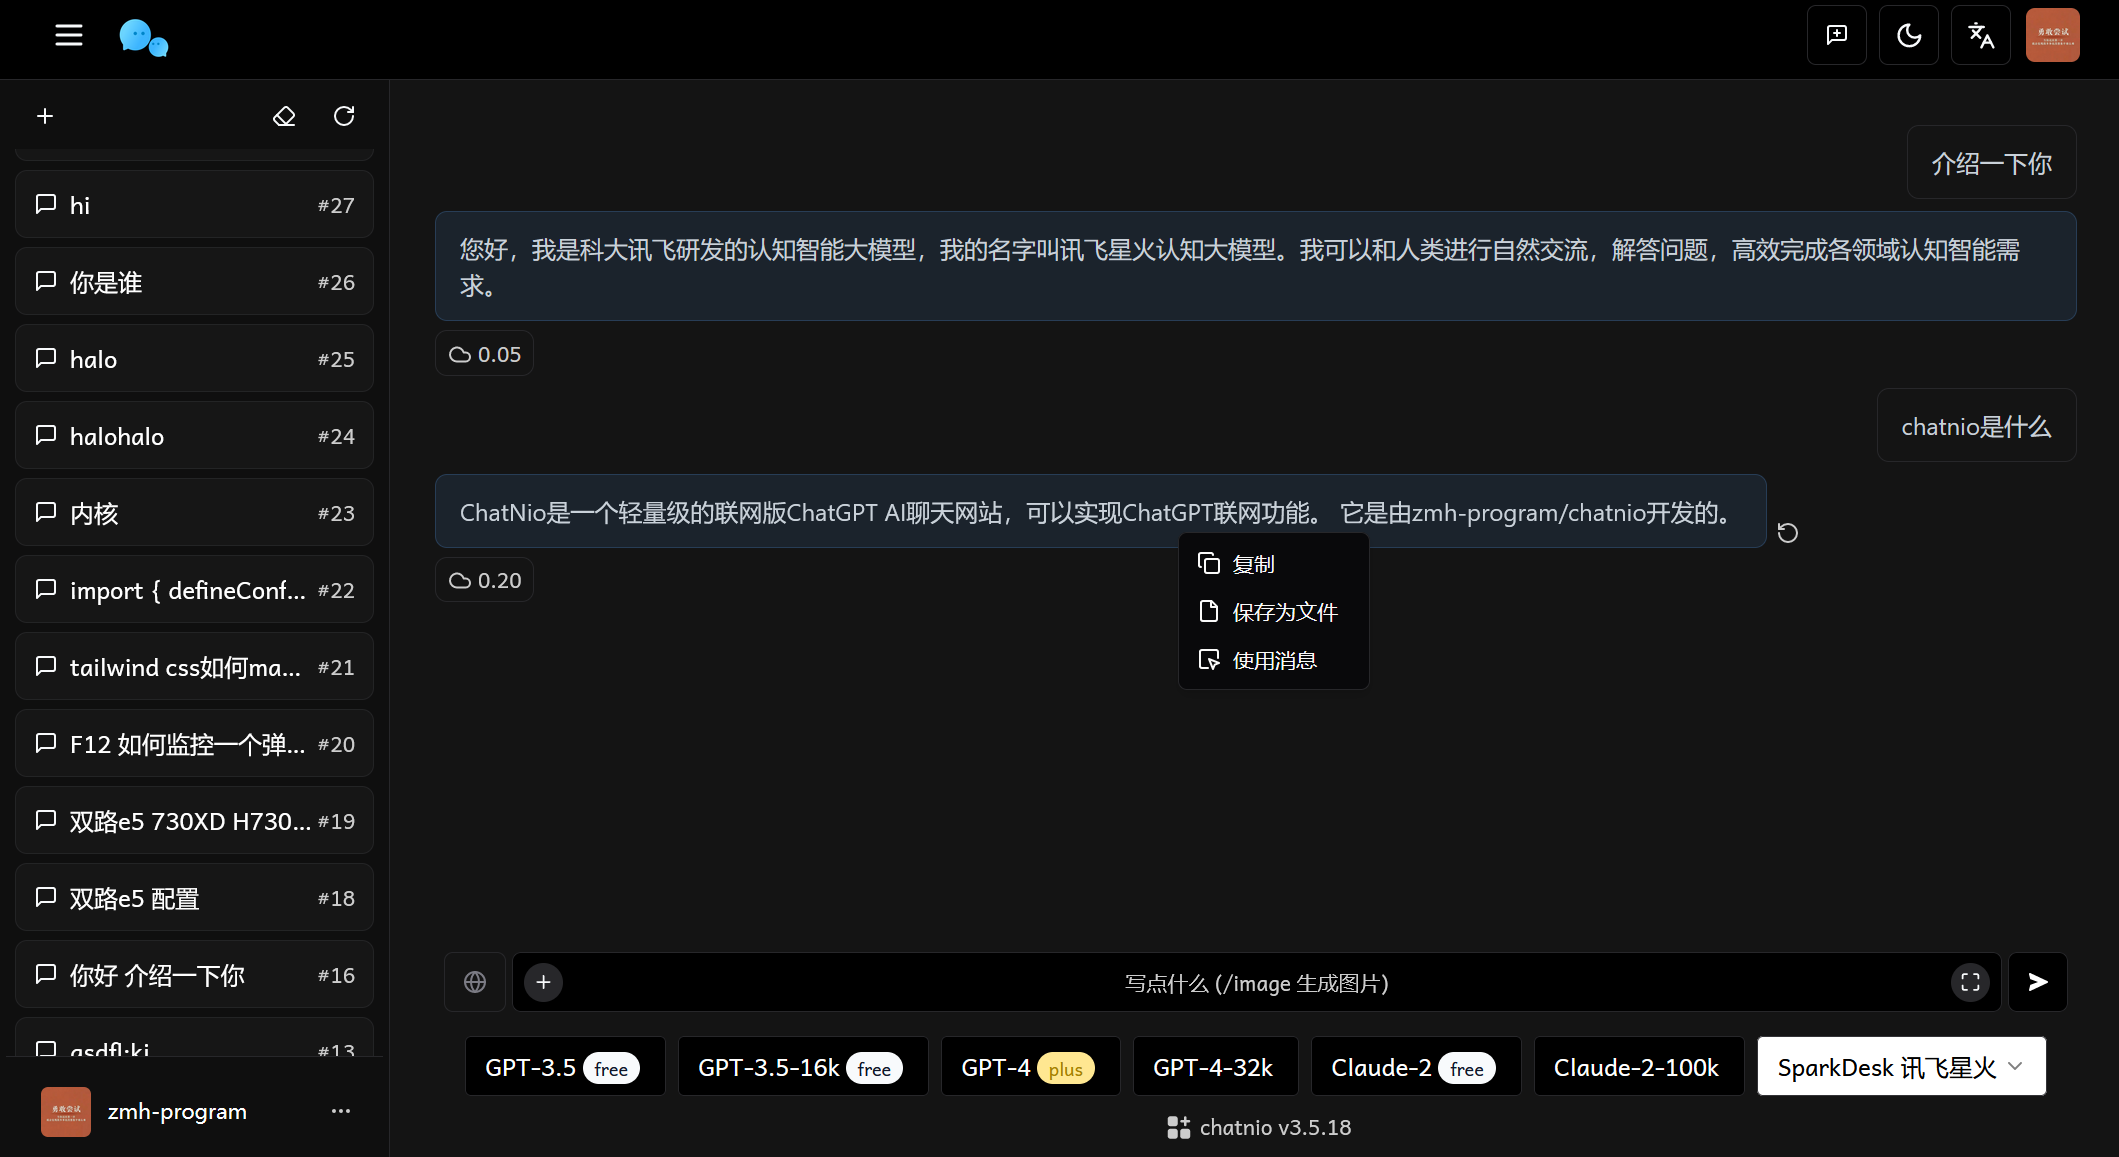Viewport: 2119px width, 1157px height.
Task: Open conversation '双路e5 配置' #18
Action: (194, 898)
